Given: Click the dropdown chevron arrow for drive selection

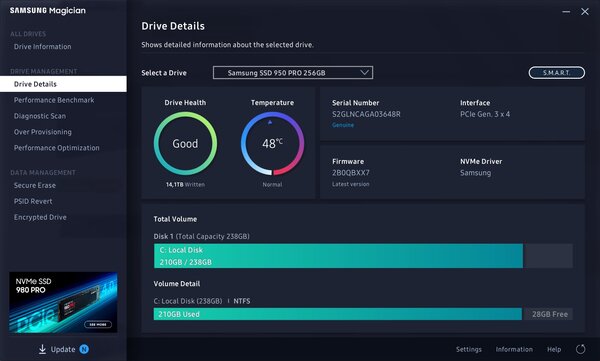Looking at the screenshot, I should click(x=365, y=72).
